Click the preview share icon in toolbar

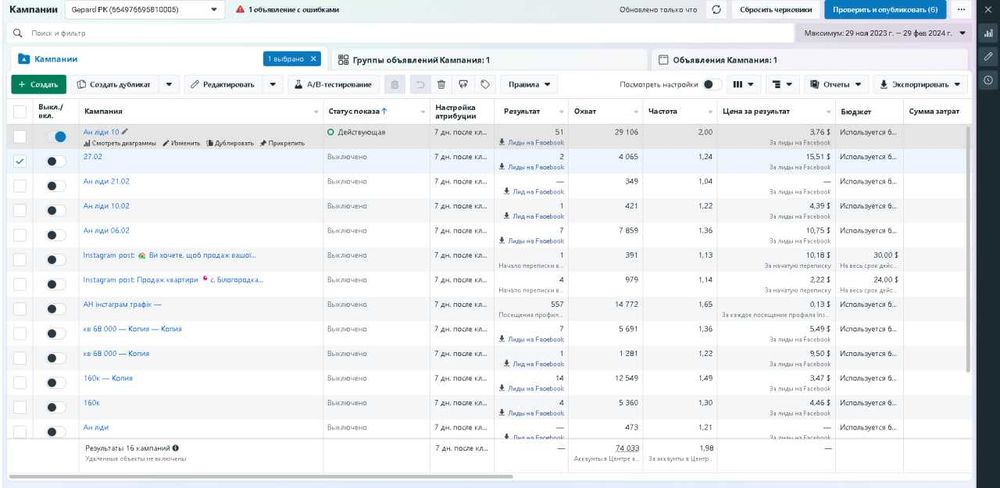point(464,84)
